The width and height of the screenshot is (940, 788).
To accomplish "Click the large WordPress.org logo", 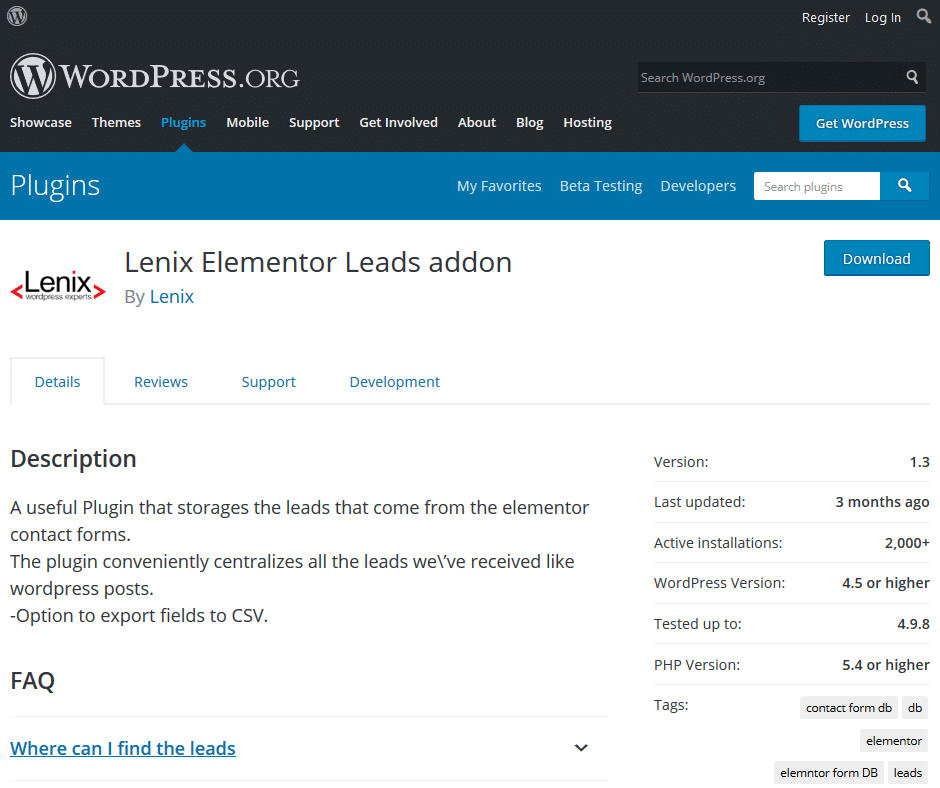I will 155,77.
